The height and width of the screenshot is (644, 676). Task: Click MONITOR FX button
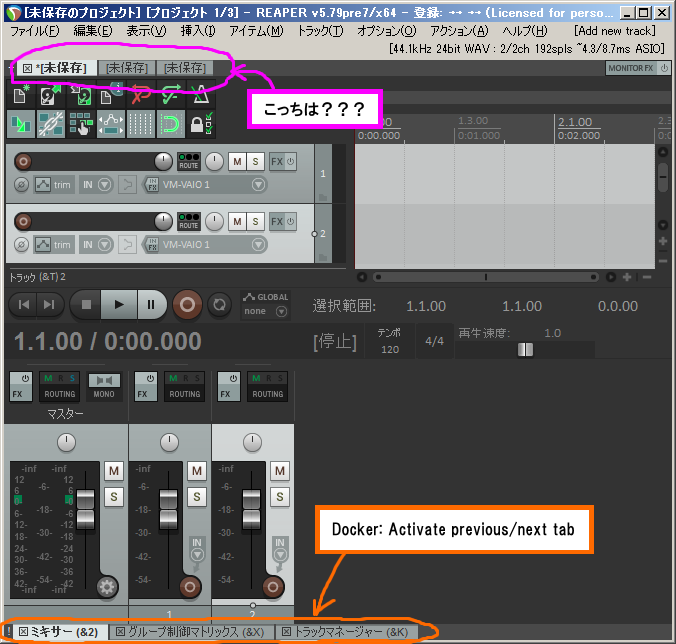pos(631,68)
